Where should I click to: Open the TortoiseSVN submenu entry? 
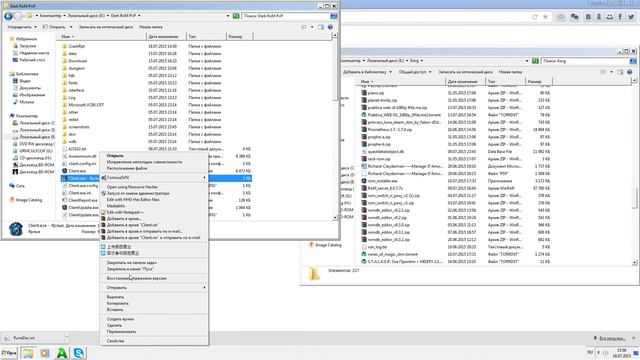[x=154, y=178]
